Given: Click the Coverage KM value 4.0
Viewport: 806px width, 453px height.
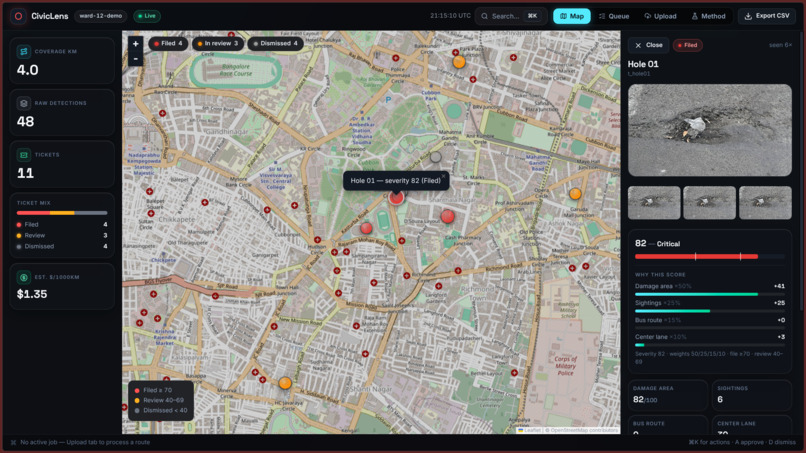Looking at the screenshot, I should [x=28, y=70].
